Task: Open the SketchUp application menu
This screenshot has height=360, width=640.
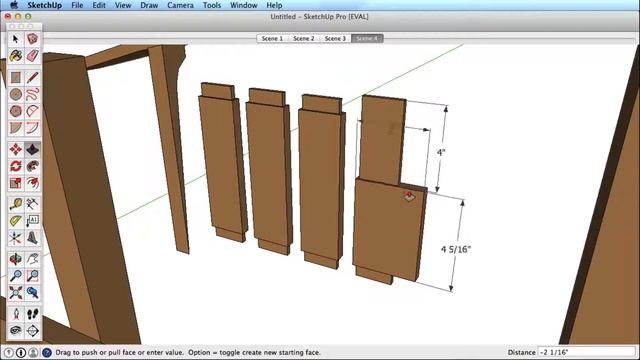Action: [44, 5]
